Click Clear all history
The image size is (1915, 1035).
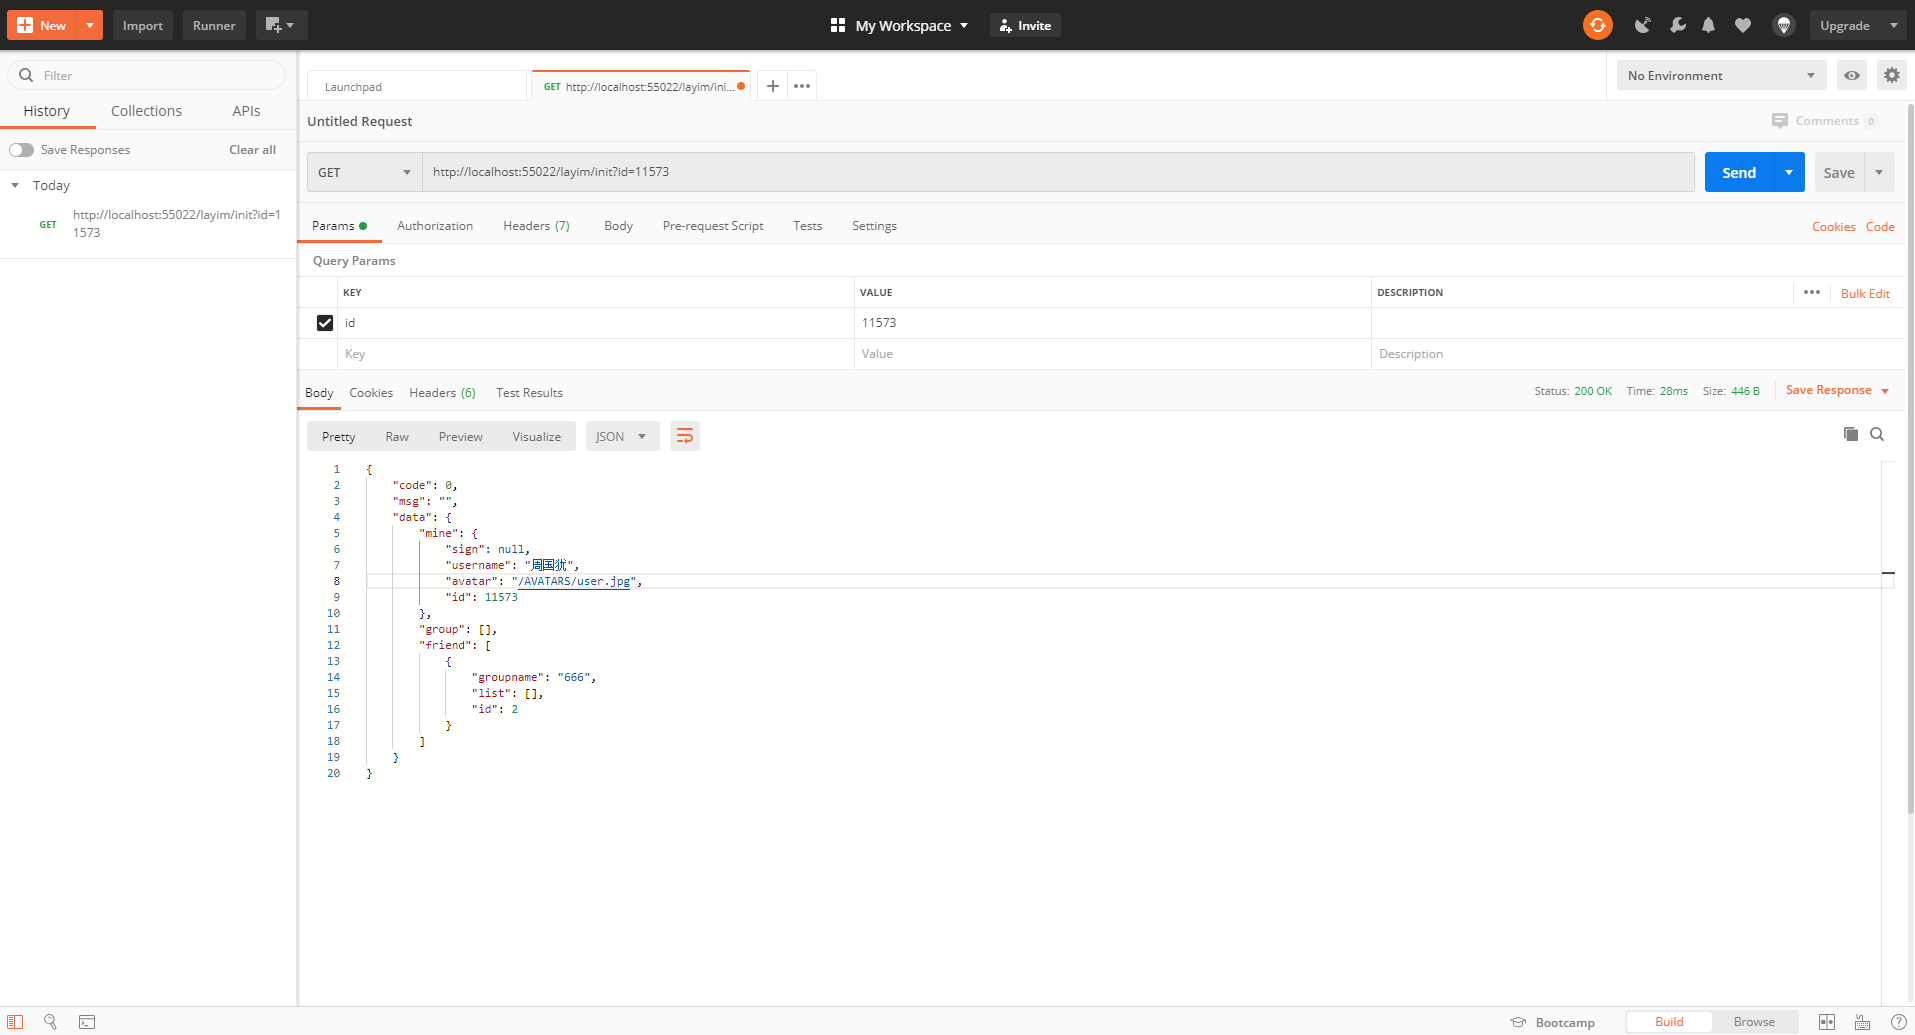tap(252, 150)
